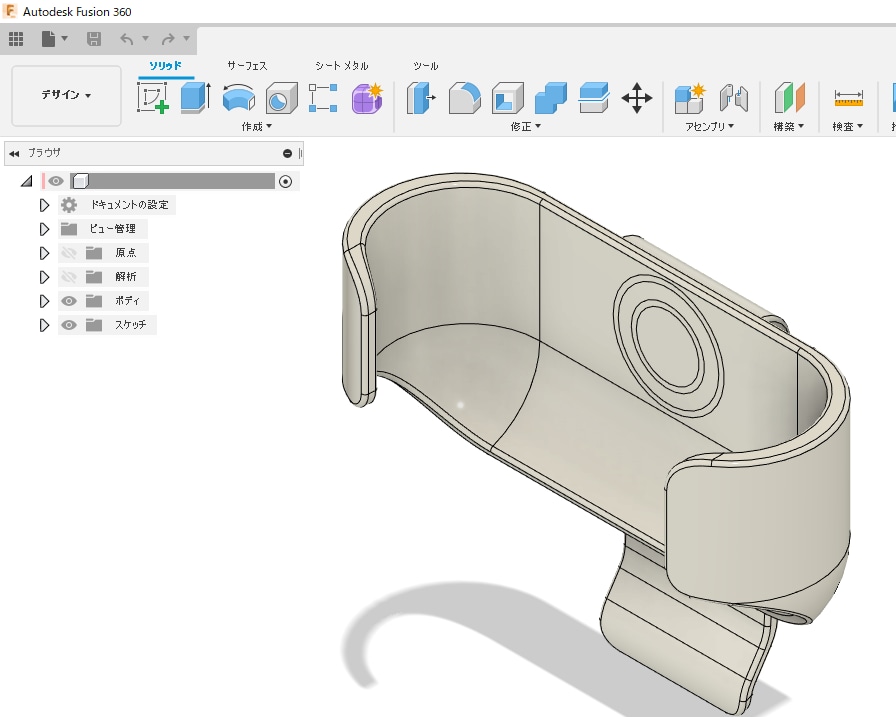The image size is (896, 717).
Task: Select the Joint tool
Action: pos(734,98)
